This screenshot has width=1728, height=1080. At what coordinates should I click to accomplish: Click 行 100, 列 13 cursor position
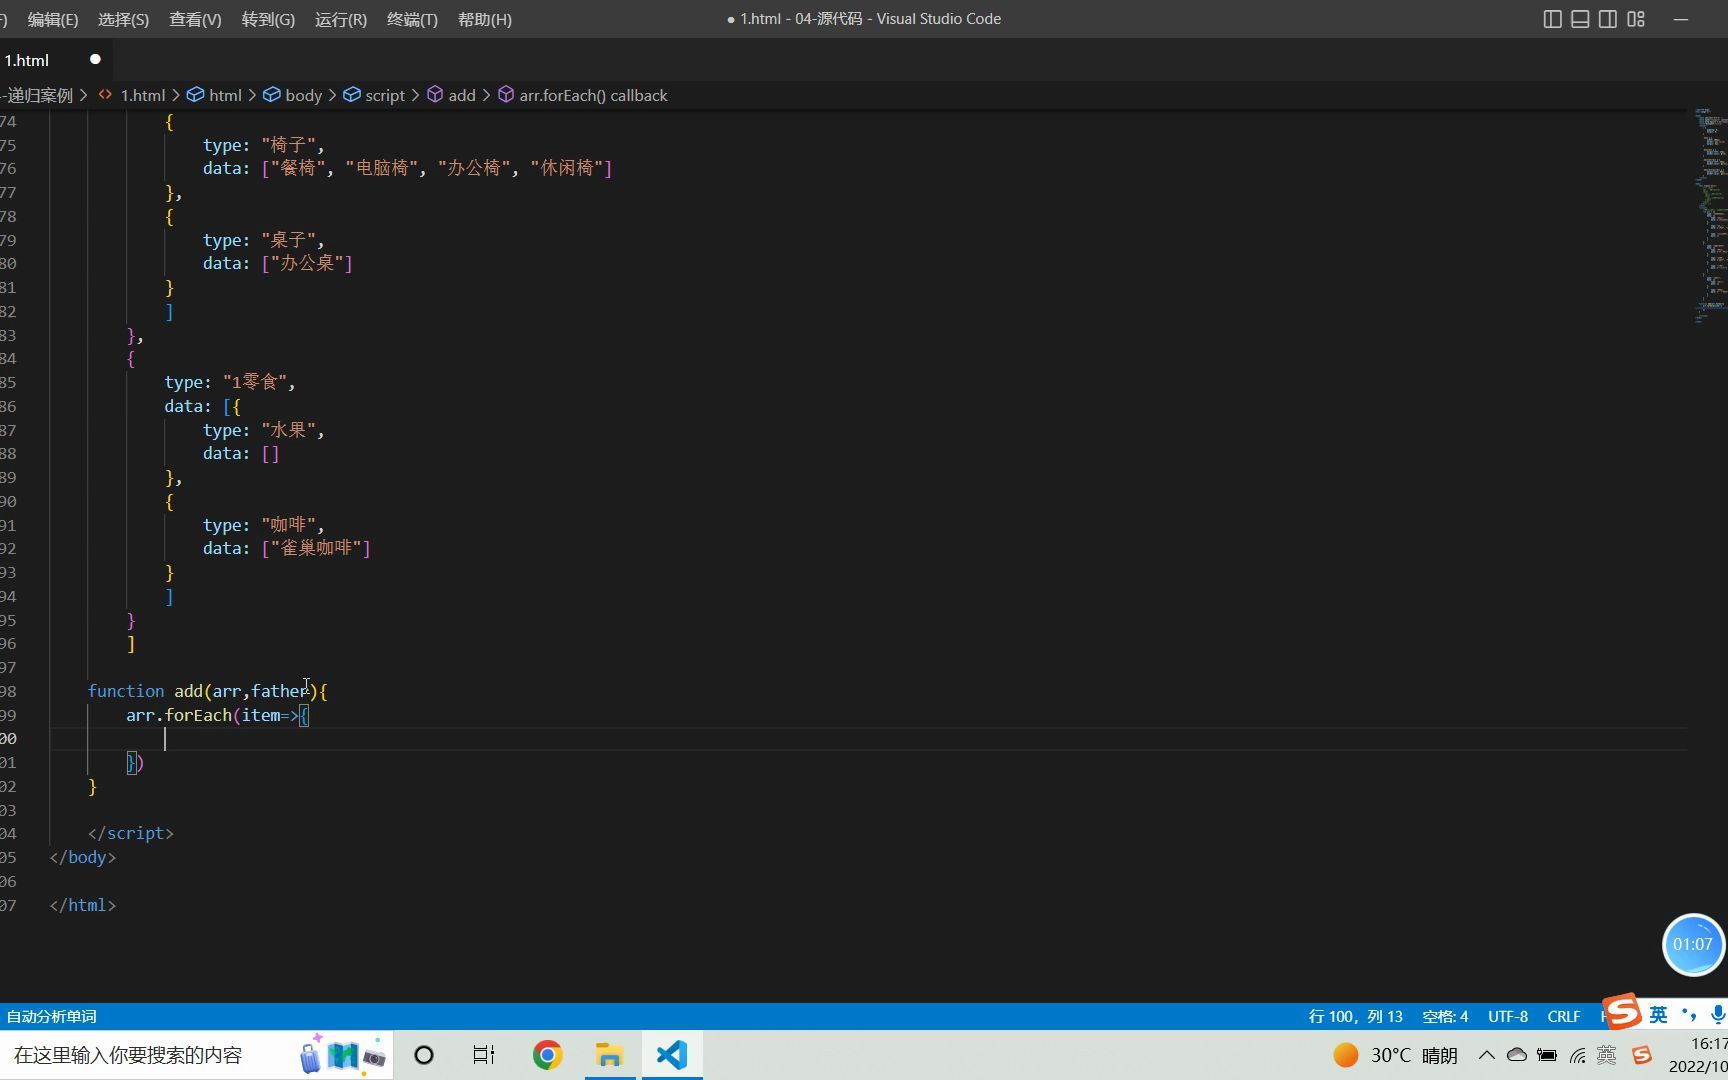point(1355,1016)
